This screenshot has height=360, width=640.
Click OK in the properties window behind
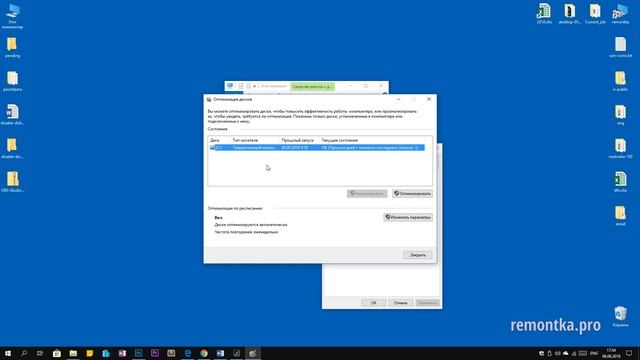click(373, 303)
